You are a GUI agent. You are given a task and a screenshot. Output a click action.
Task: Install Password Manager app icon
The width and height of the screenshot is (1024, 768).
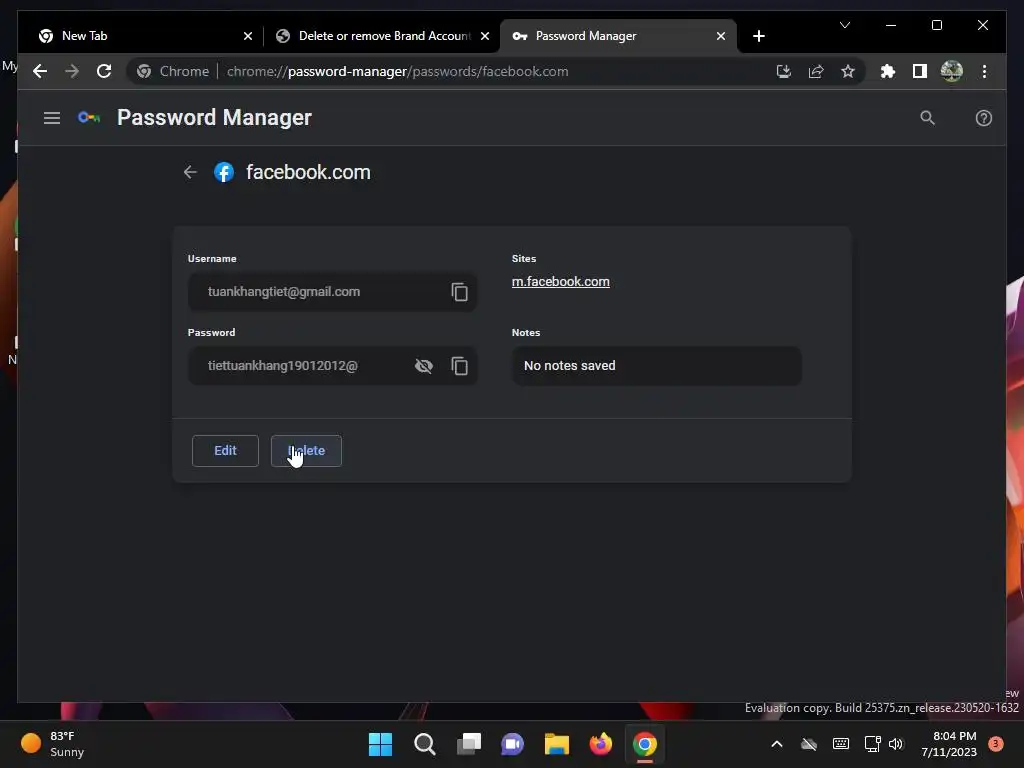click(784, 71)
